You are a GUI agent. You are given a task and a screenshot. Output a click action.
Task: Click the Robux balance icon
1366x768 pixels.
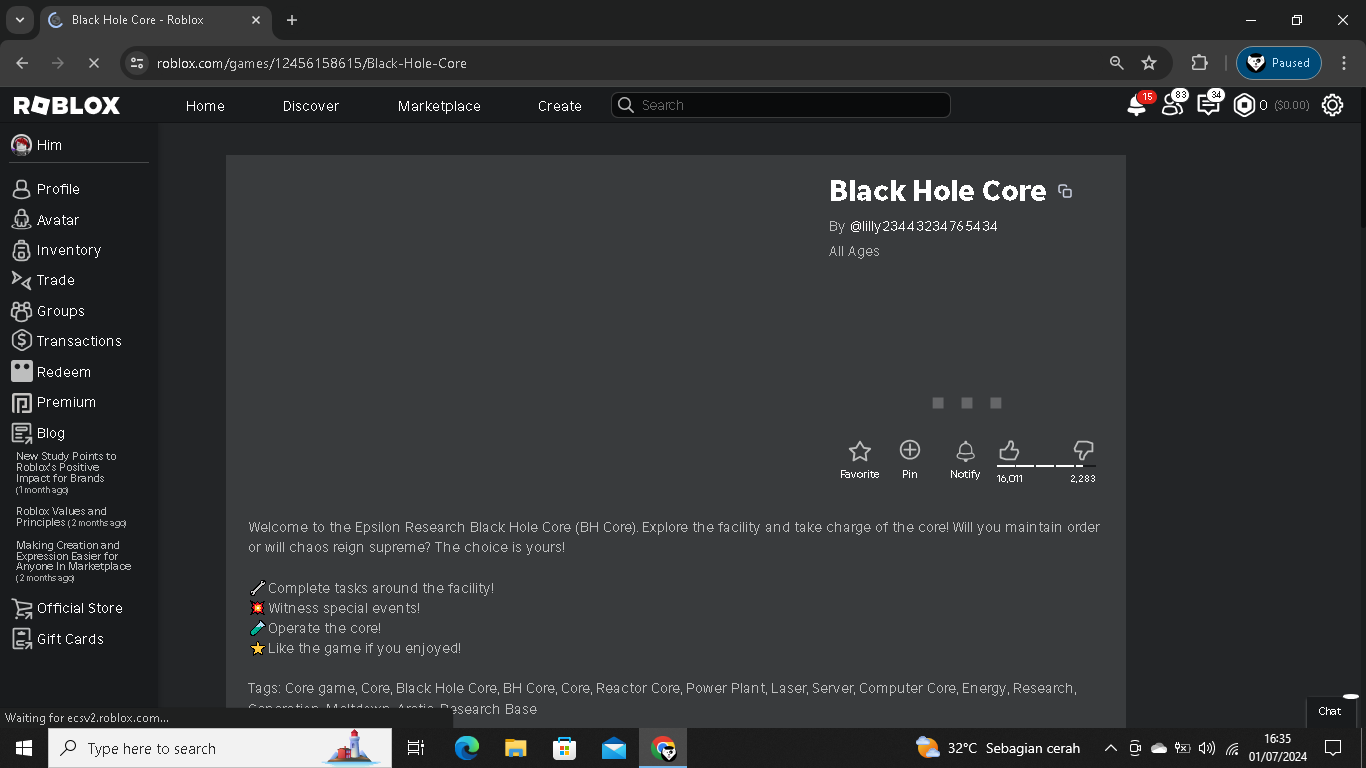(1244, 105)
